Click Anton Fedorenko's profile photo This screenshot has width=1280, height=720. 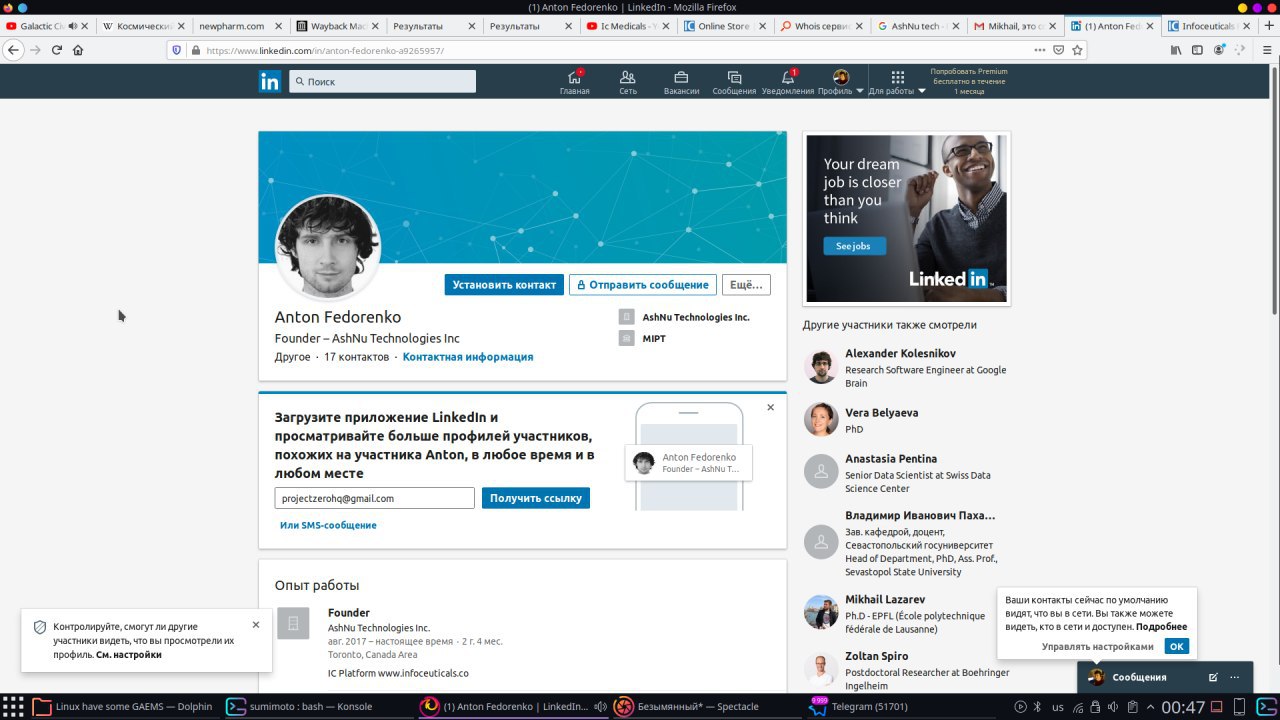click(328, 247)
